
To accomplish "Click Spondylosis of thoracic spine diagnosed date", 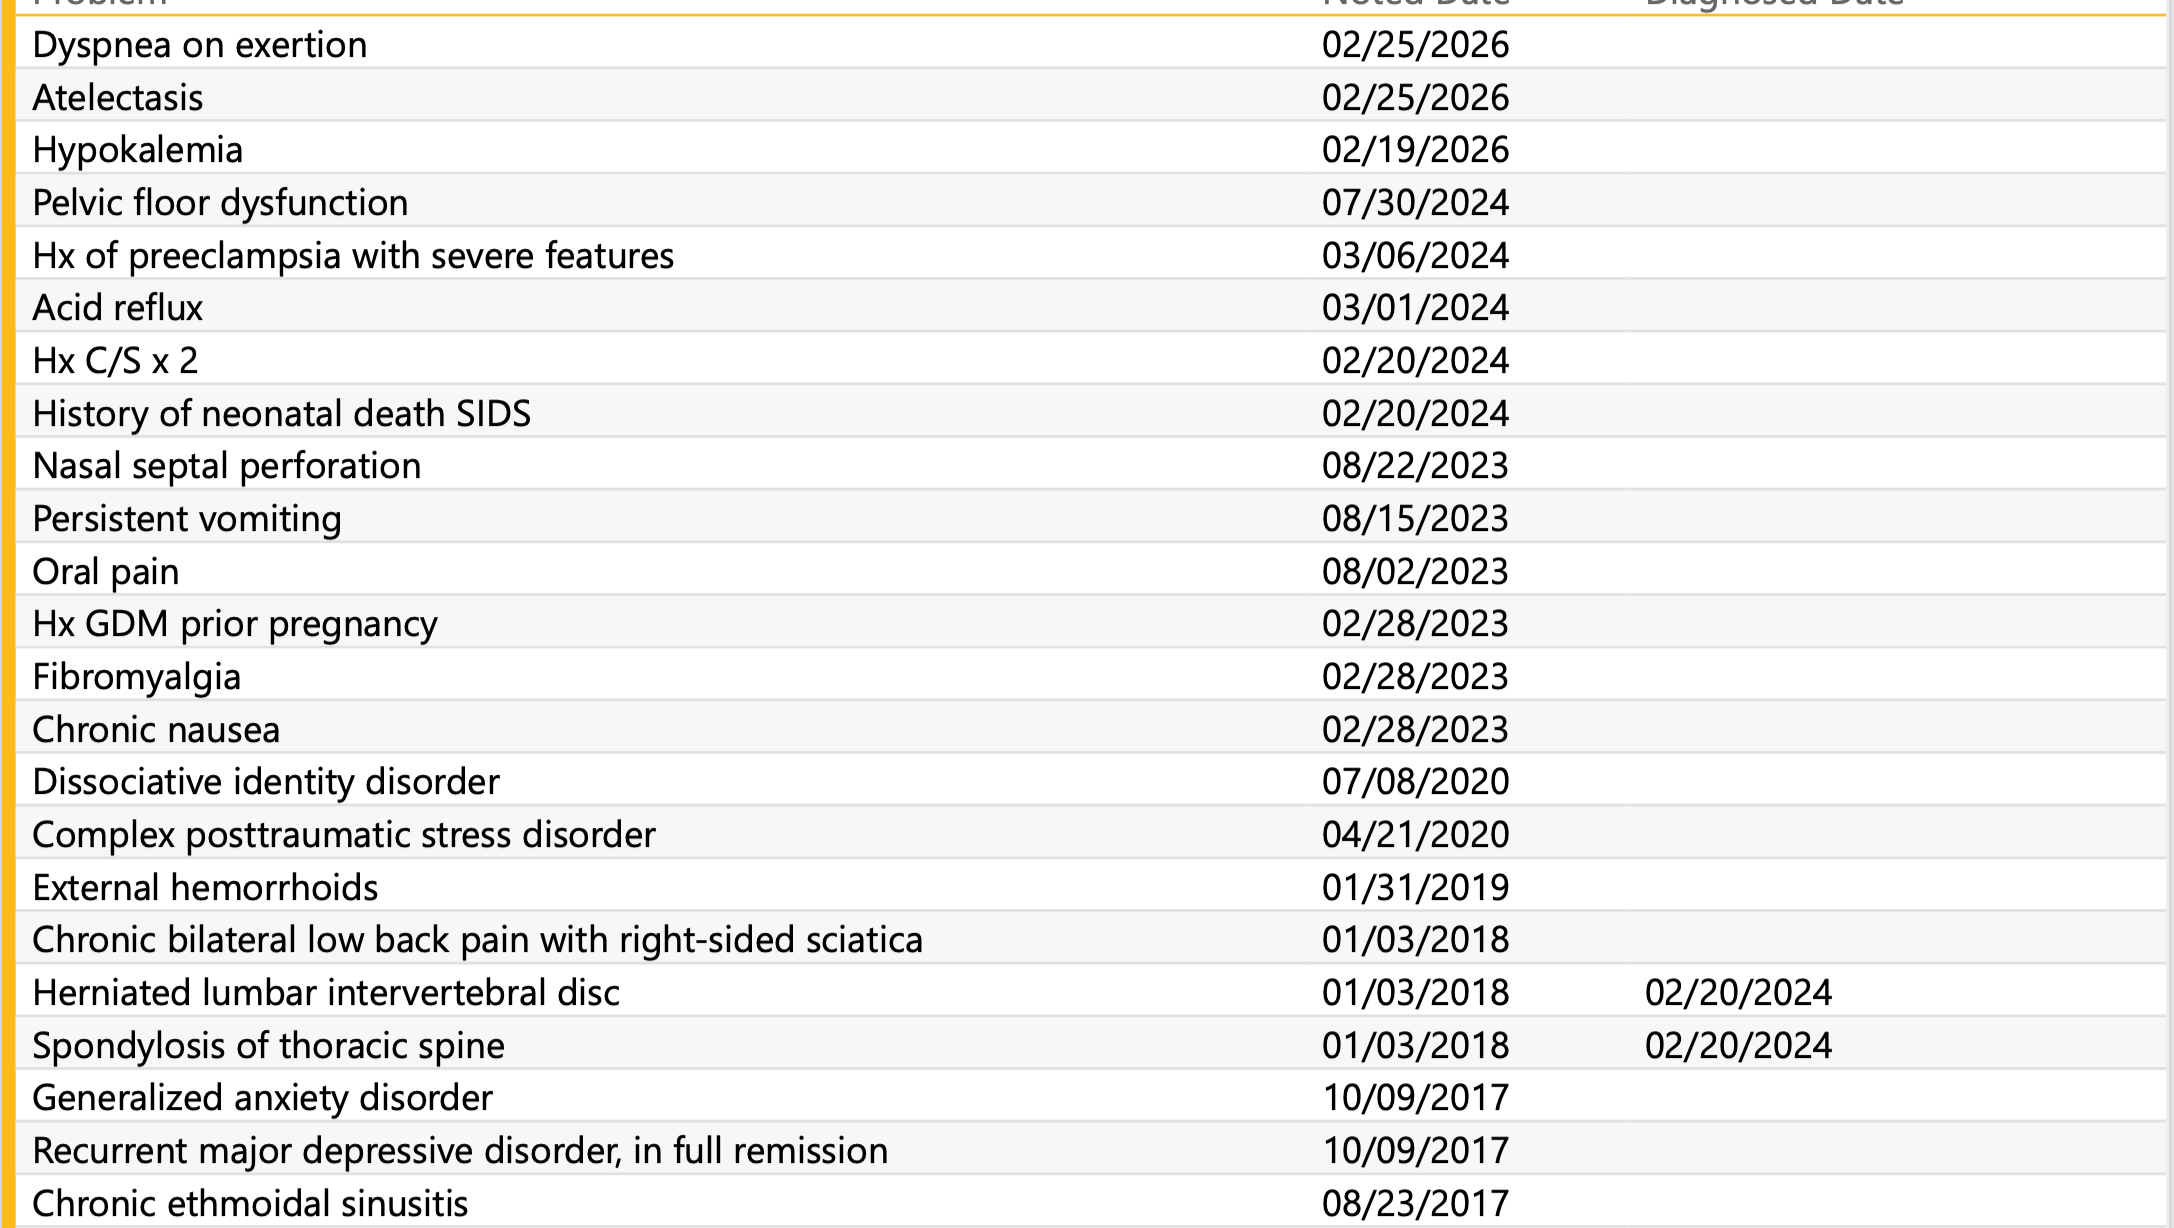I will click(1738, 1046).
